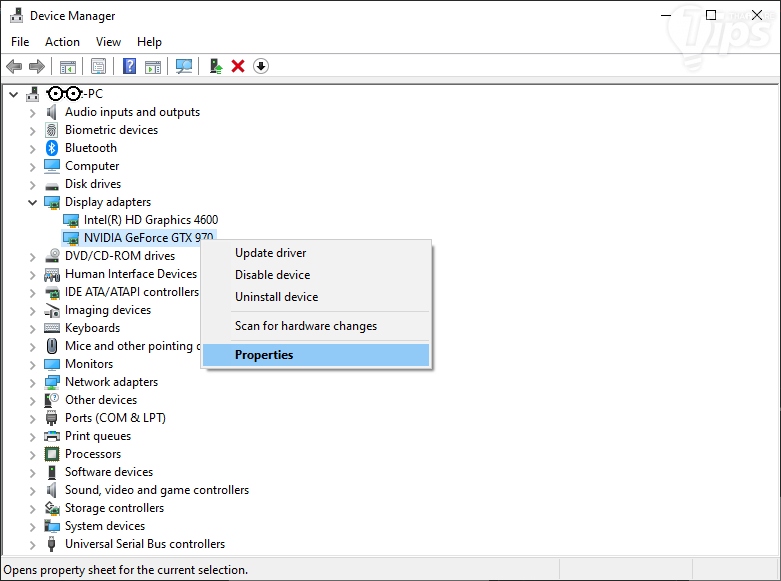Screen dimensions: 781x581
Task: Open the blue Help question mark icon
Action: pos(130,66)
